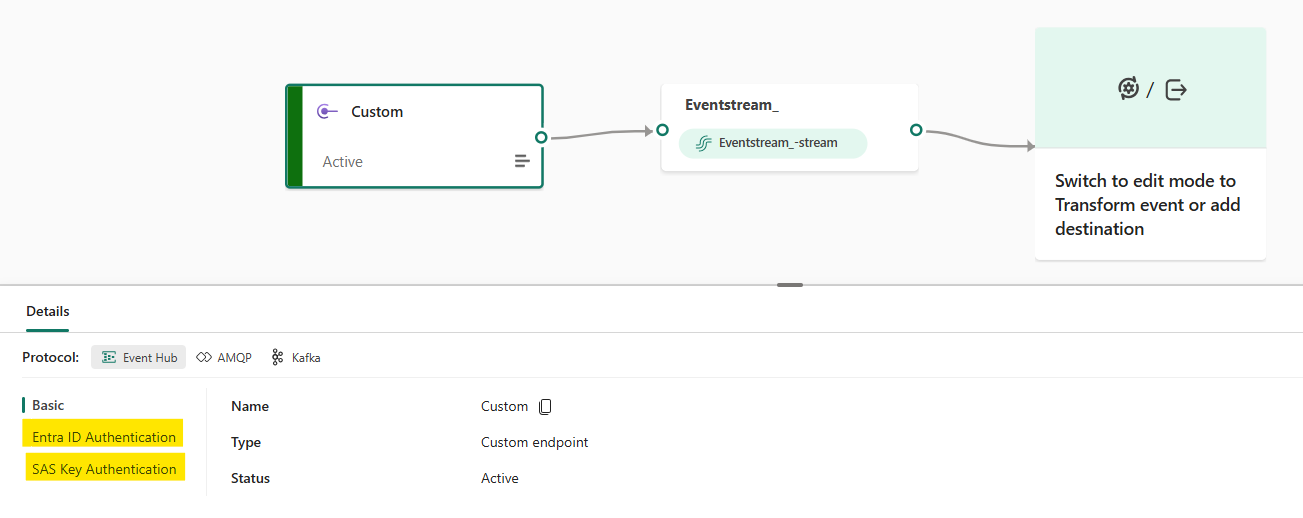
Task: Click the Event Hub protocol icon
Action: click(x=109, y=357)
